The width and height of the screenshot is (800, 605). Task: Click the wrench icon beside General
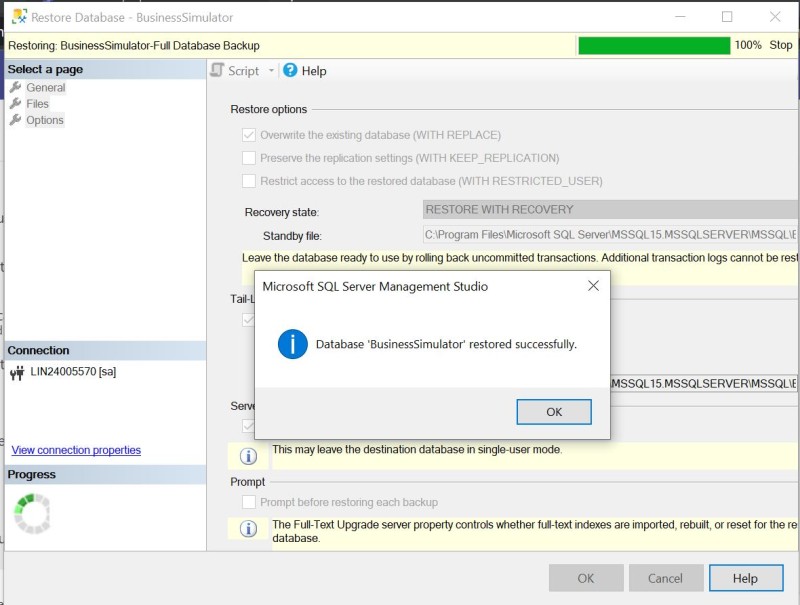16,87
